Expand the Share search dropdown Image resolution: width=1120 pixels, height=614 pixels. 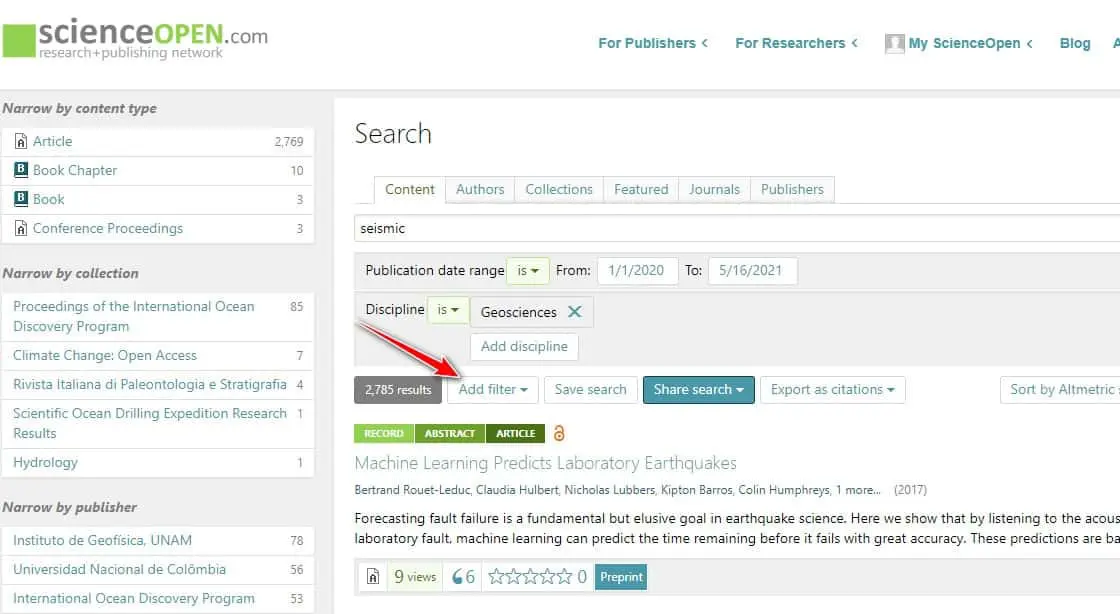[x=698, y=390]
